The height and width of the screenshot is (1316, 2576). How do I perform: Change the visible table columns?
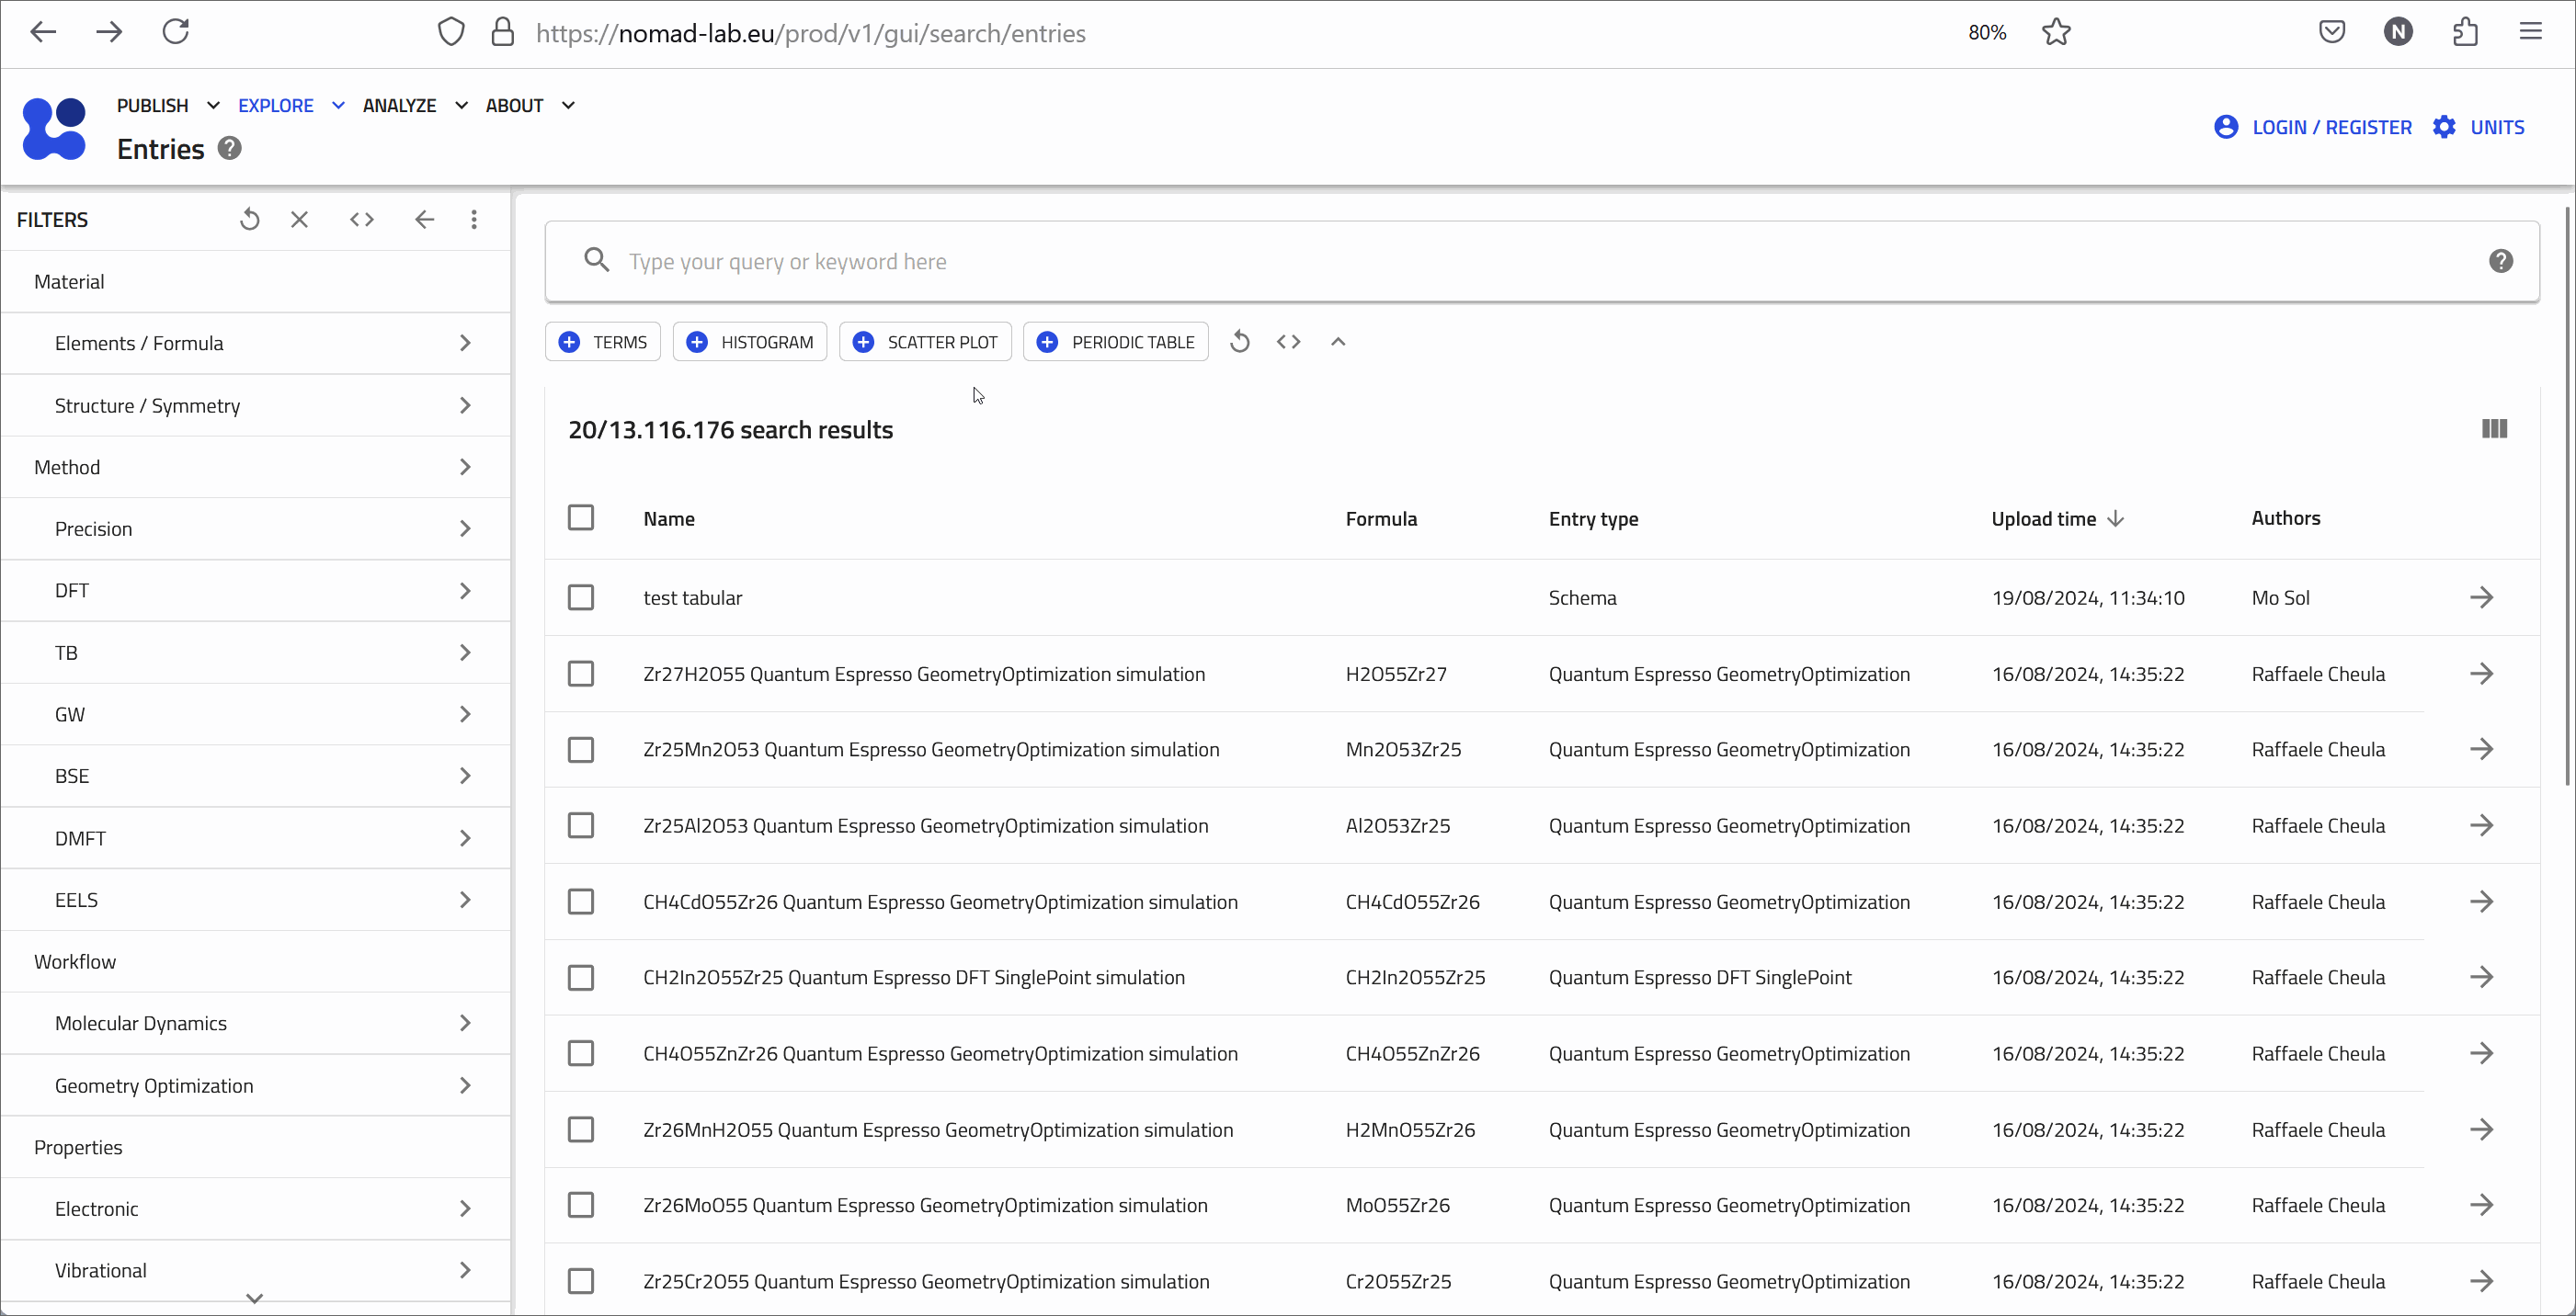tap(2494, 429)
